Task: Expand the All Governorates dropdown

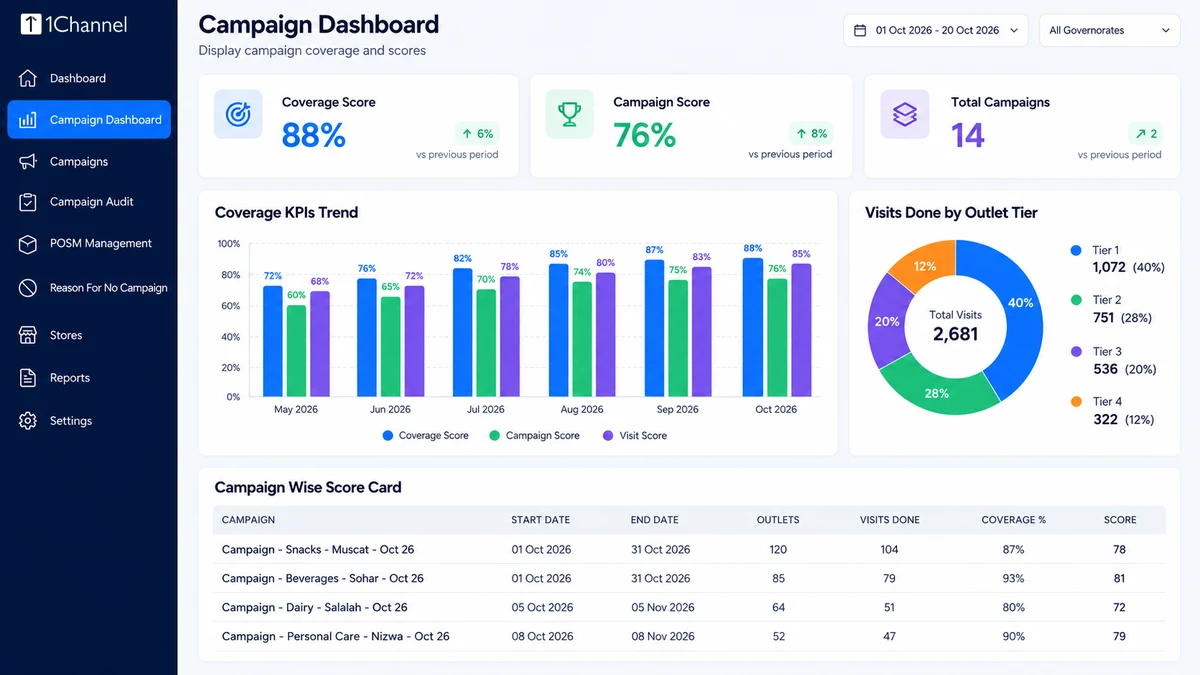Action: click(1110, 30)
